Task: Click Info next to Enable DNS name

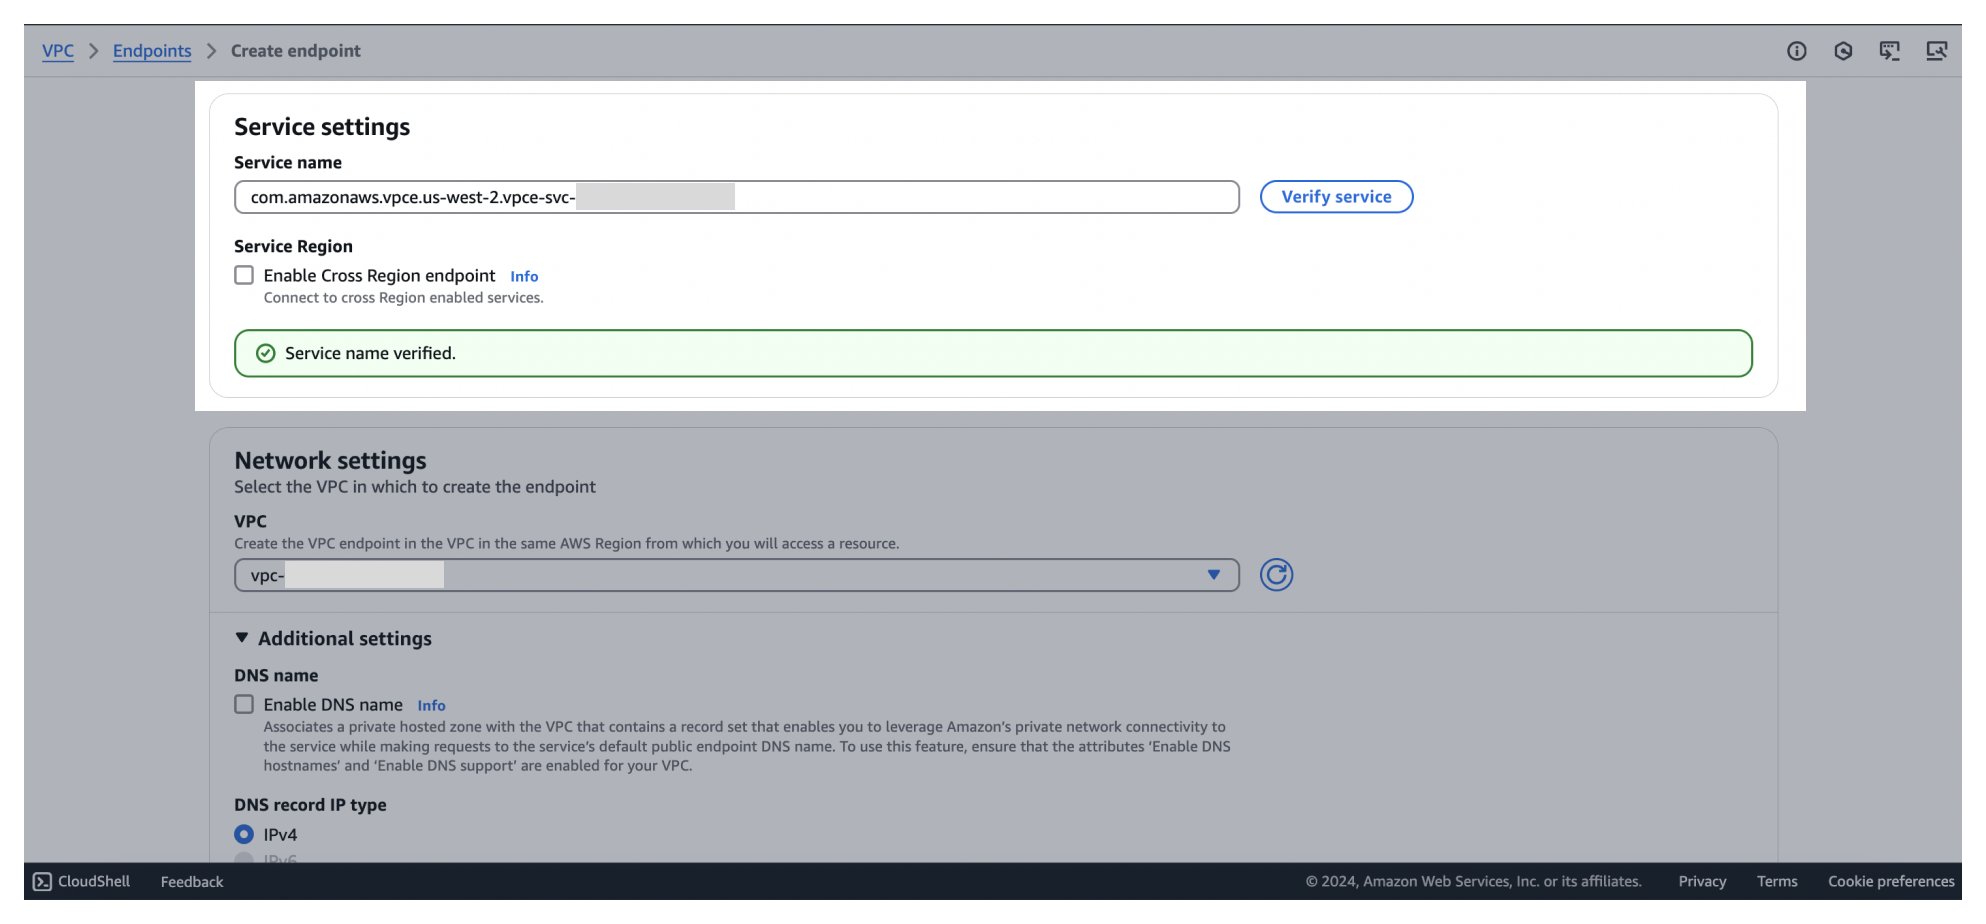Action: (x=431, y=705)
